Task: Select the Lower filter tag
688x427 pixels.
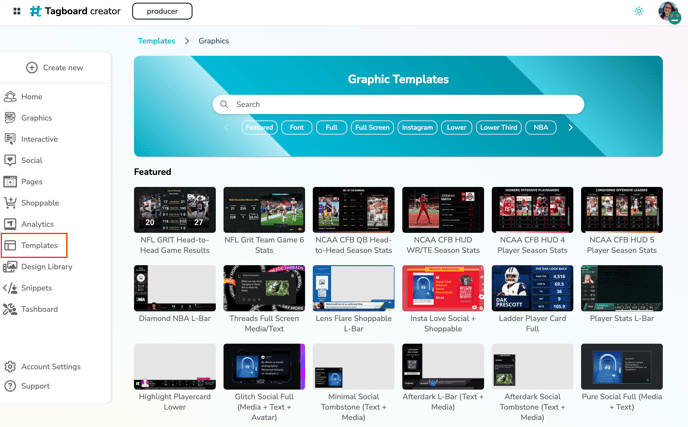Action: coord(456,128)
